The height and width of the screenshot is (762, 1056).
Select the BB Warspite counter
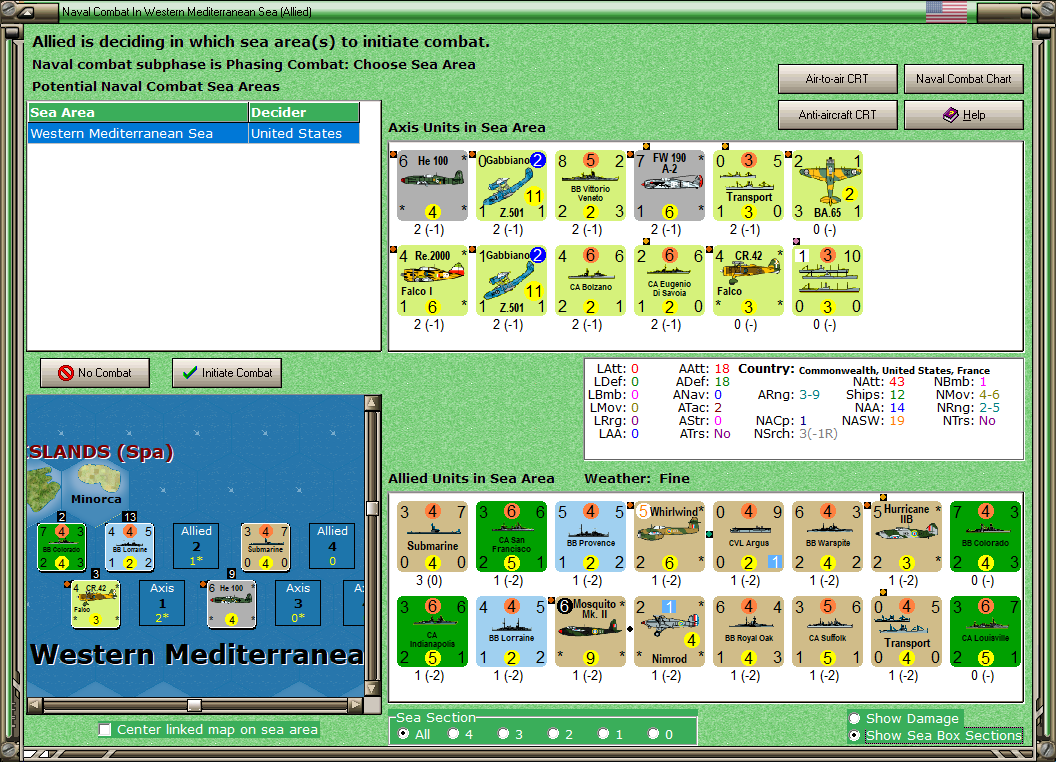pos(828,536)
